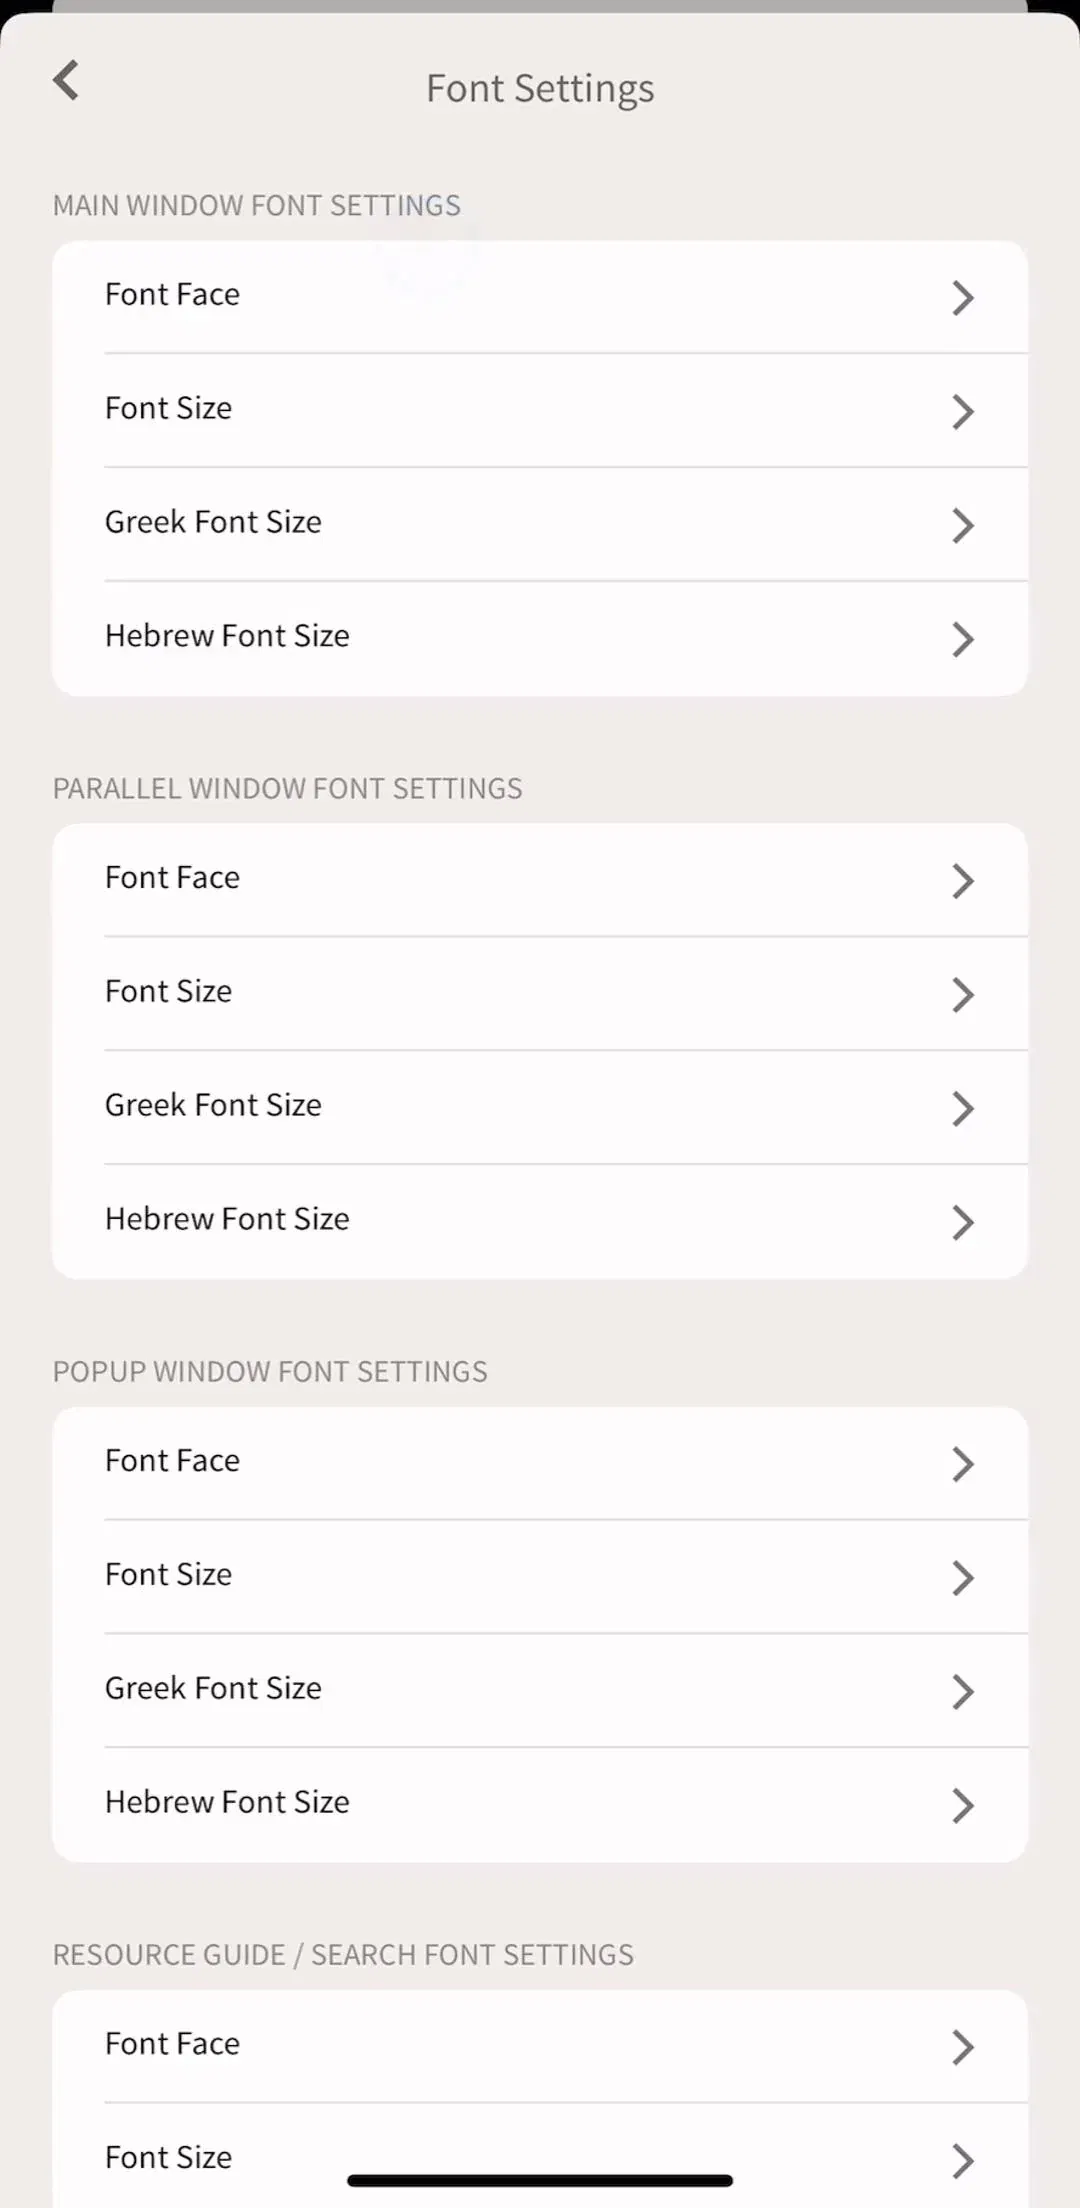1080x2208 pixels.
Task: Tap the chevron beside Main Window Greek Font Size
Action: 962,525
